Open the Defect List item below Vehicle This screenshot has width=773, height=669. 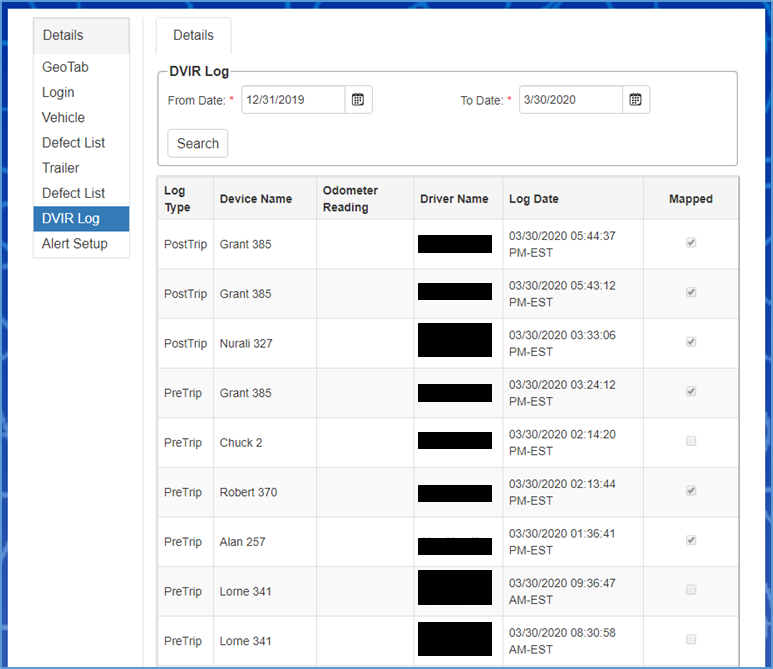[x=73, y=143]
